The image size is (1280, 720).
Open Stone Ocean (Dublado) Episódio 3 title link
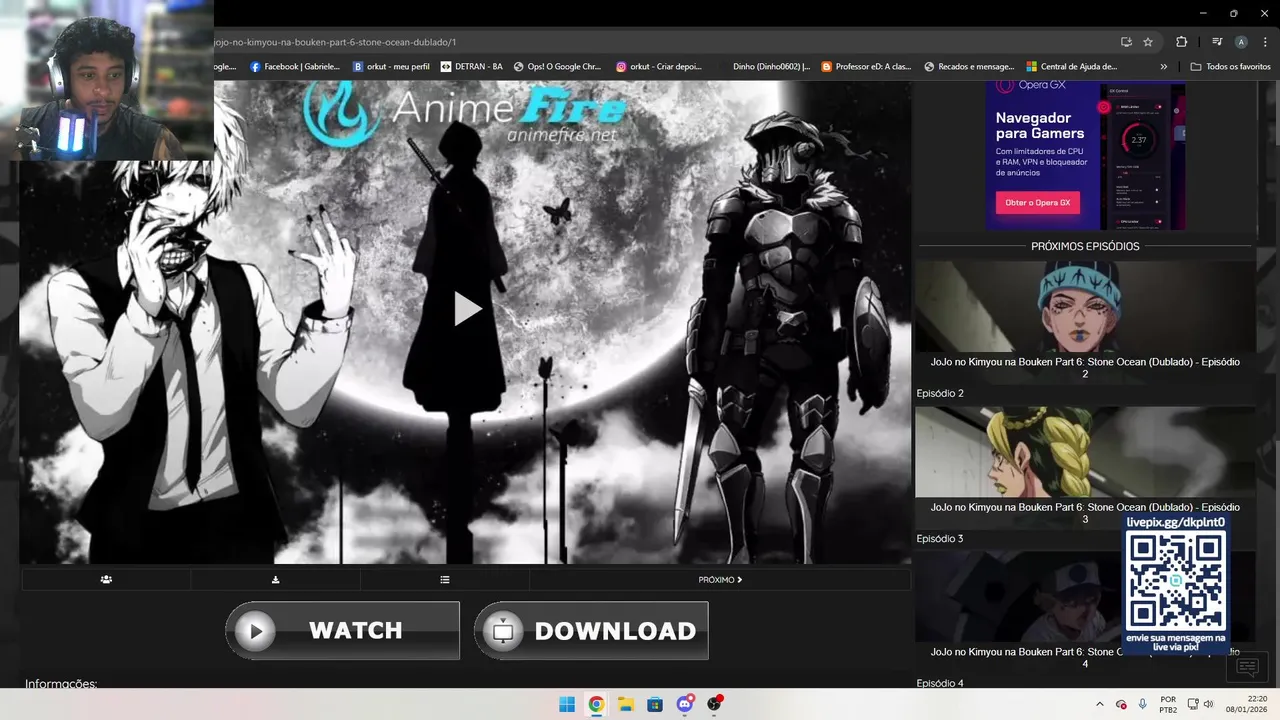click(x=1085, y=513)
